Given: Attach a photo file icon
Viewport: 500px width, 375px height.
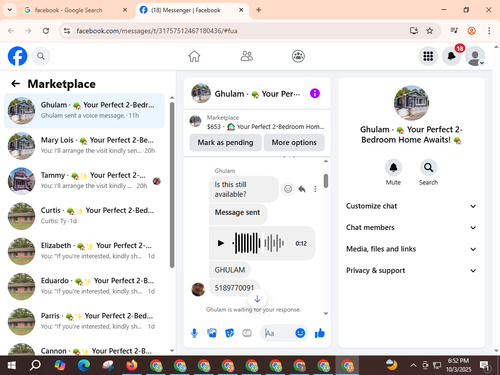Looking at the screenshot, I should 212,333.
